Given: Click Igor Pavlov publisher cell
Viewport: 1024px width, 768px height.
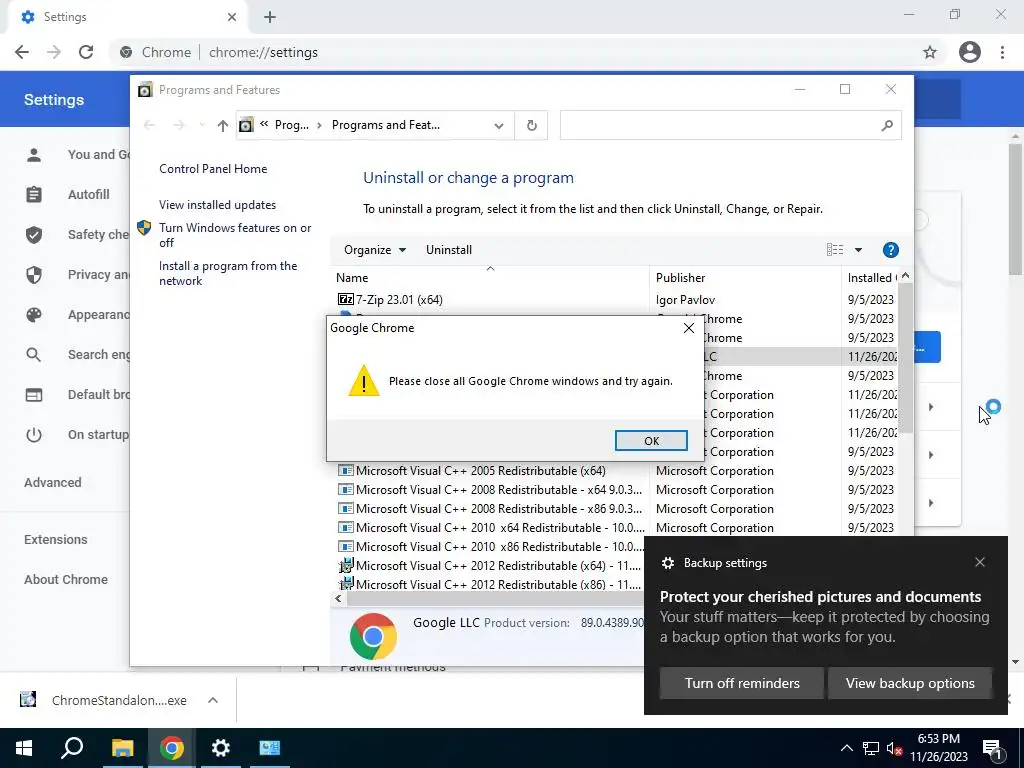Looking at the screenshot, I should click(x=685, y=300).
